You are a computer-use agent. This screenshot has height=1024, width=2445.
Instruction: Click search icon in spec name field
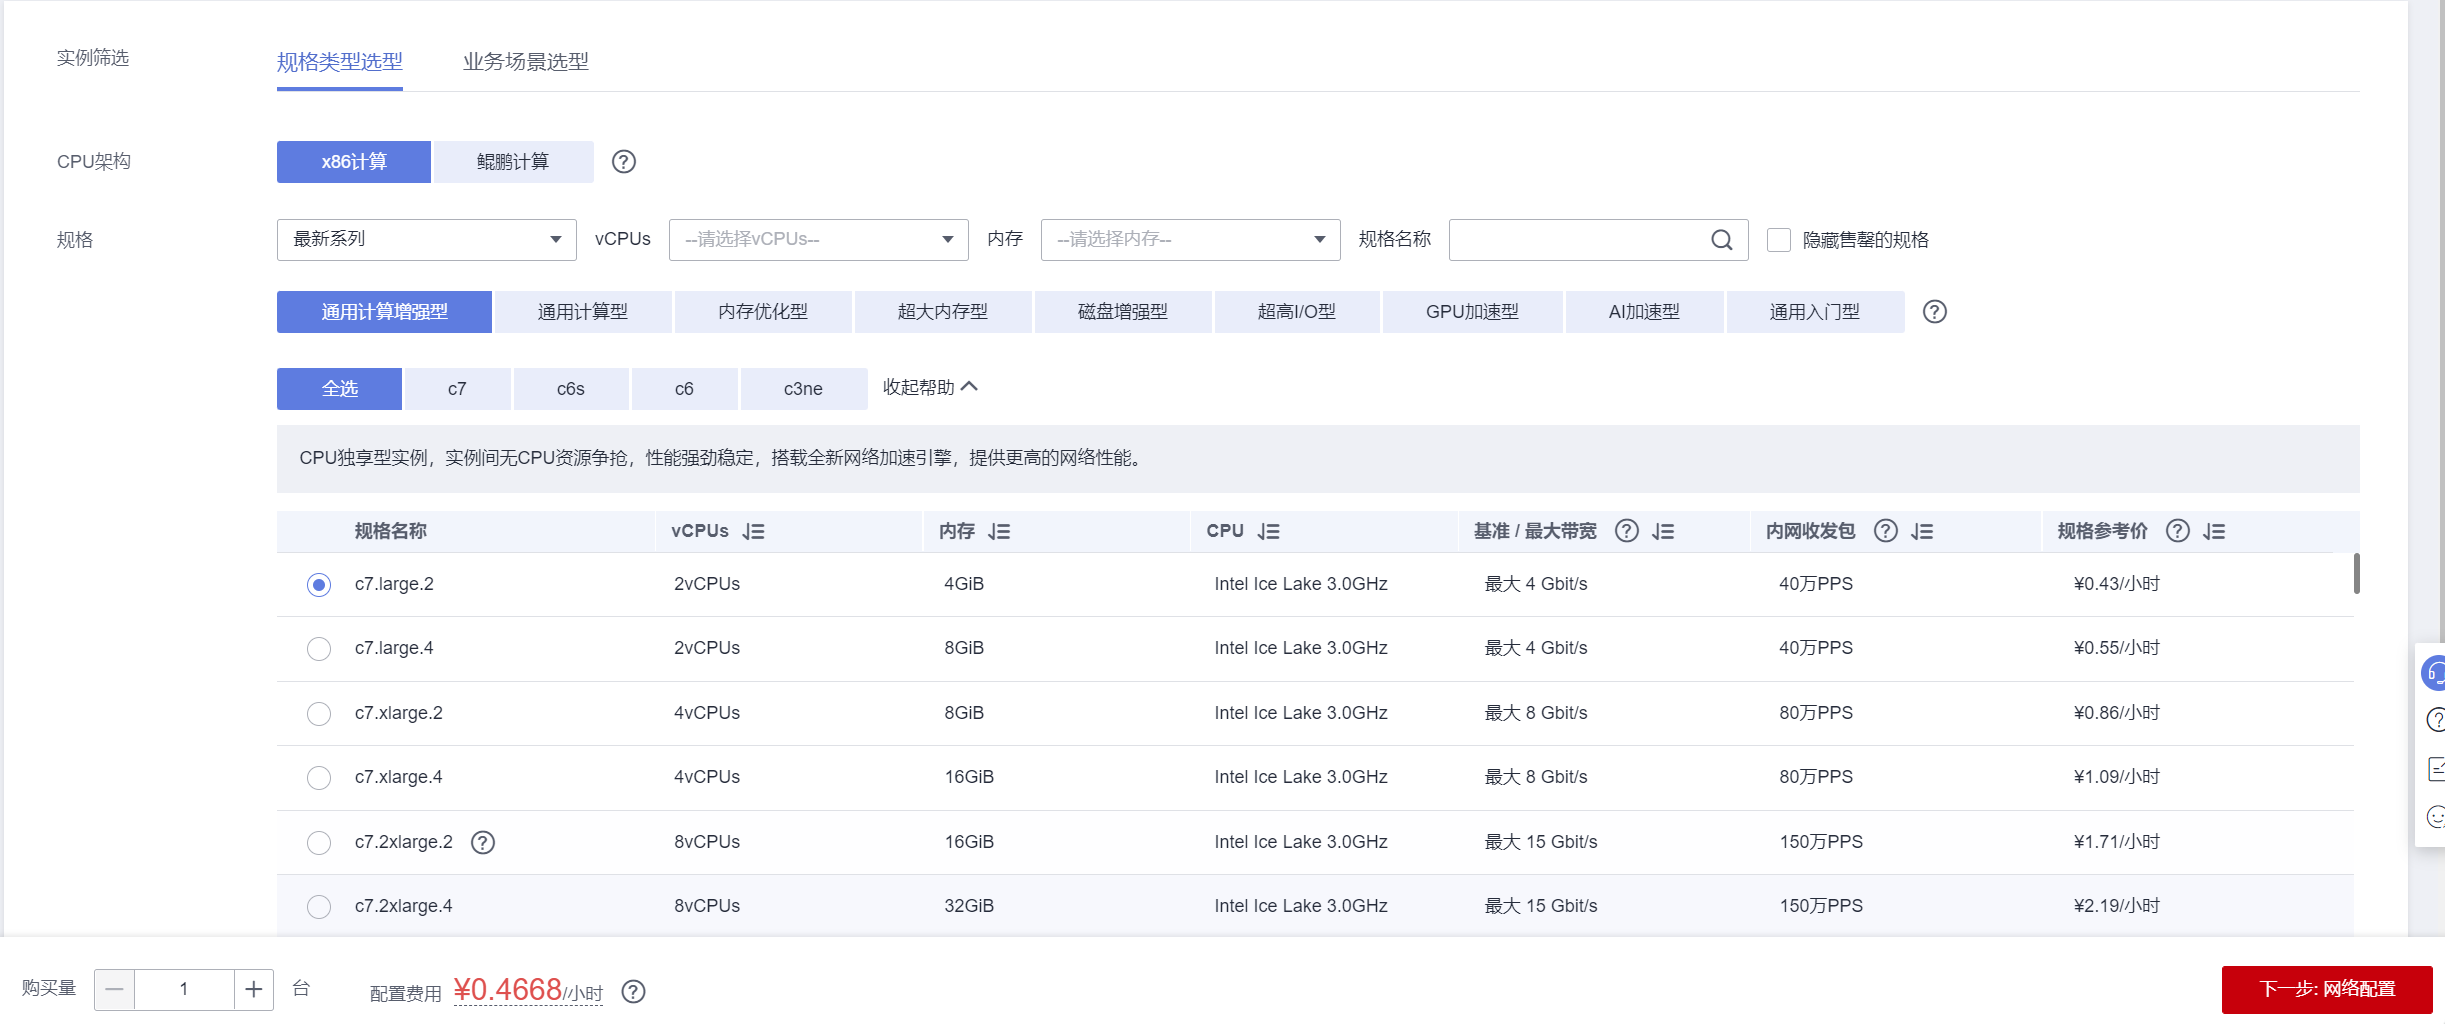click(1721, 240)
